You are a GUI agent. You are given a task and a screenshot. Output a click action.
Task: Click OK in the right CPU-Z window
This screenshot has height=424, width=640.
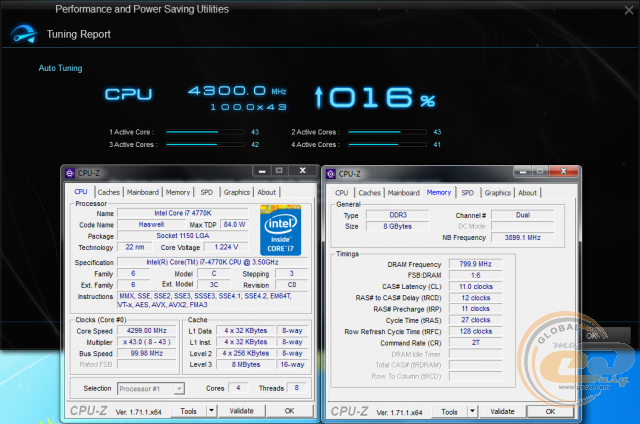(x=550, y=412)
